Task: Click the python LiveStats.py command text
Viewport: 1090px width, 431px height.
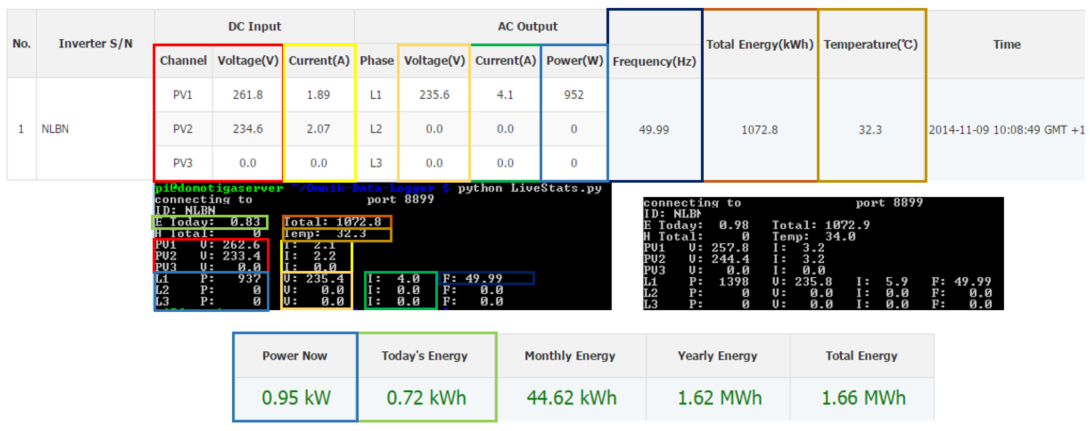Action: tap(530, 188)
